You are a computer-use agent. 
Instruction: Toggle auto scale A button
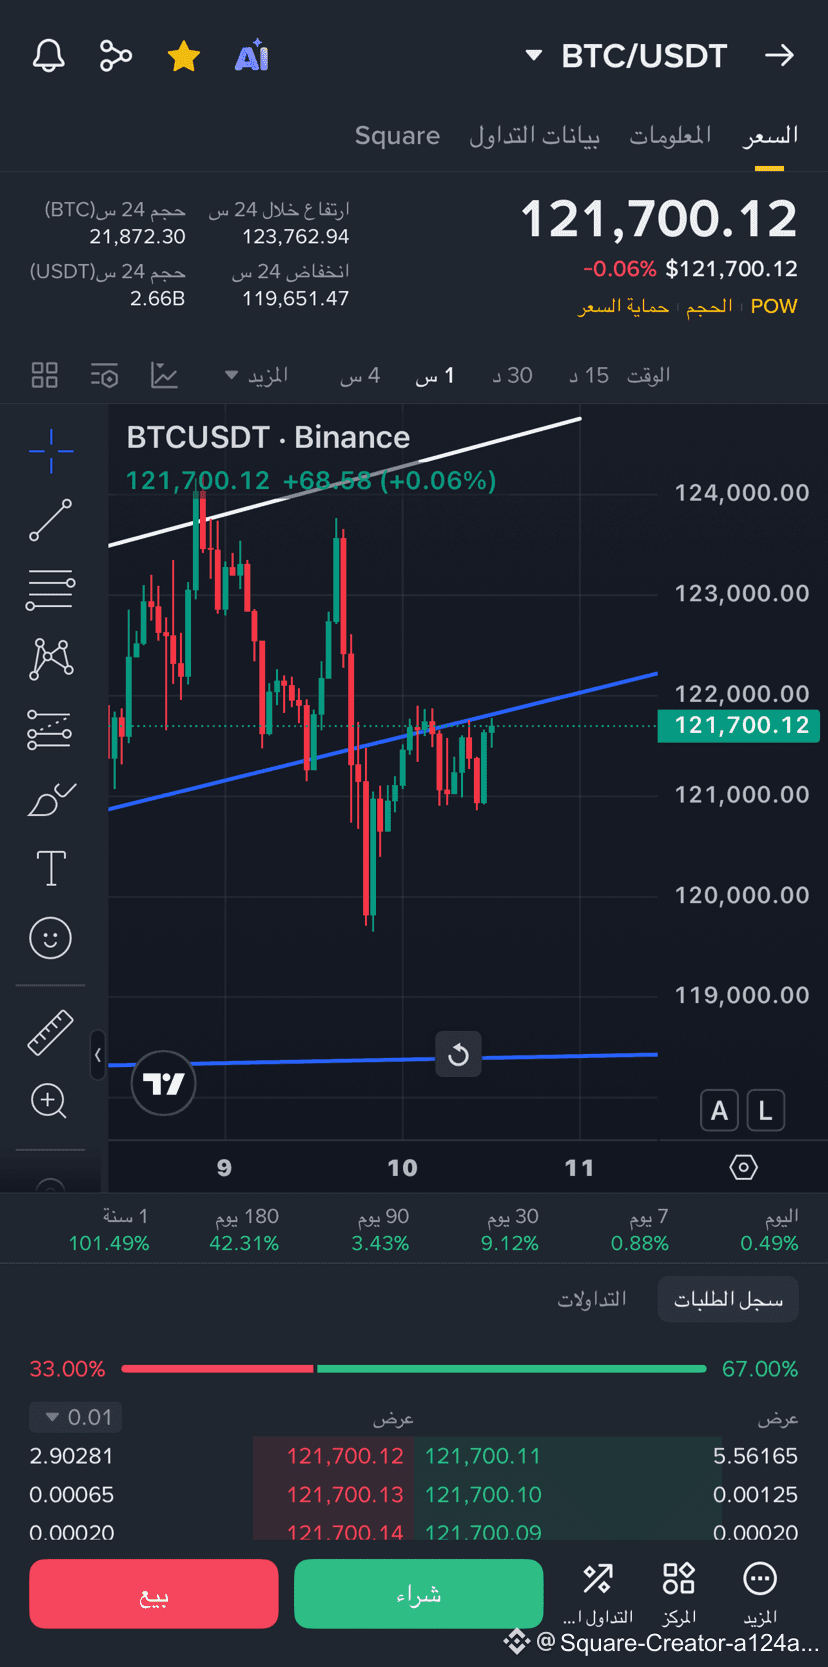pyautogui.click(x=719, y=1111)
